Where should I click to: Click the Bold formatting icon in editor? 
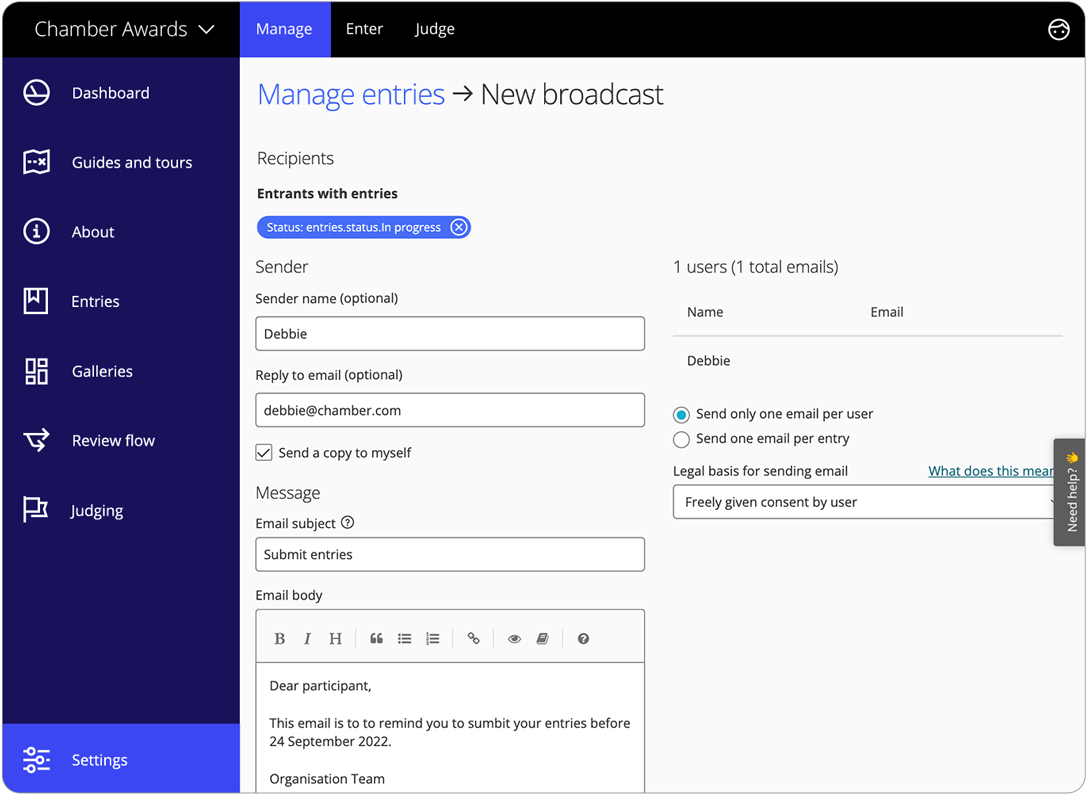point(280,639)
